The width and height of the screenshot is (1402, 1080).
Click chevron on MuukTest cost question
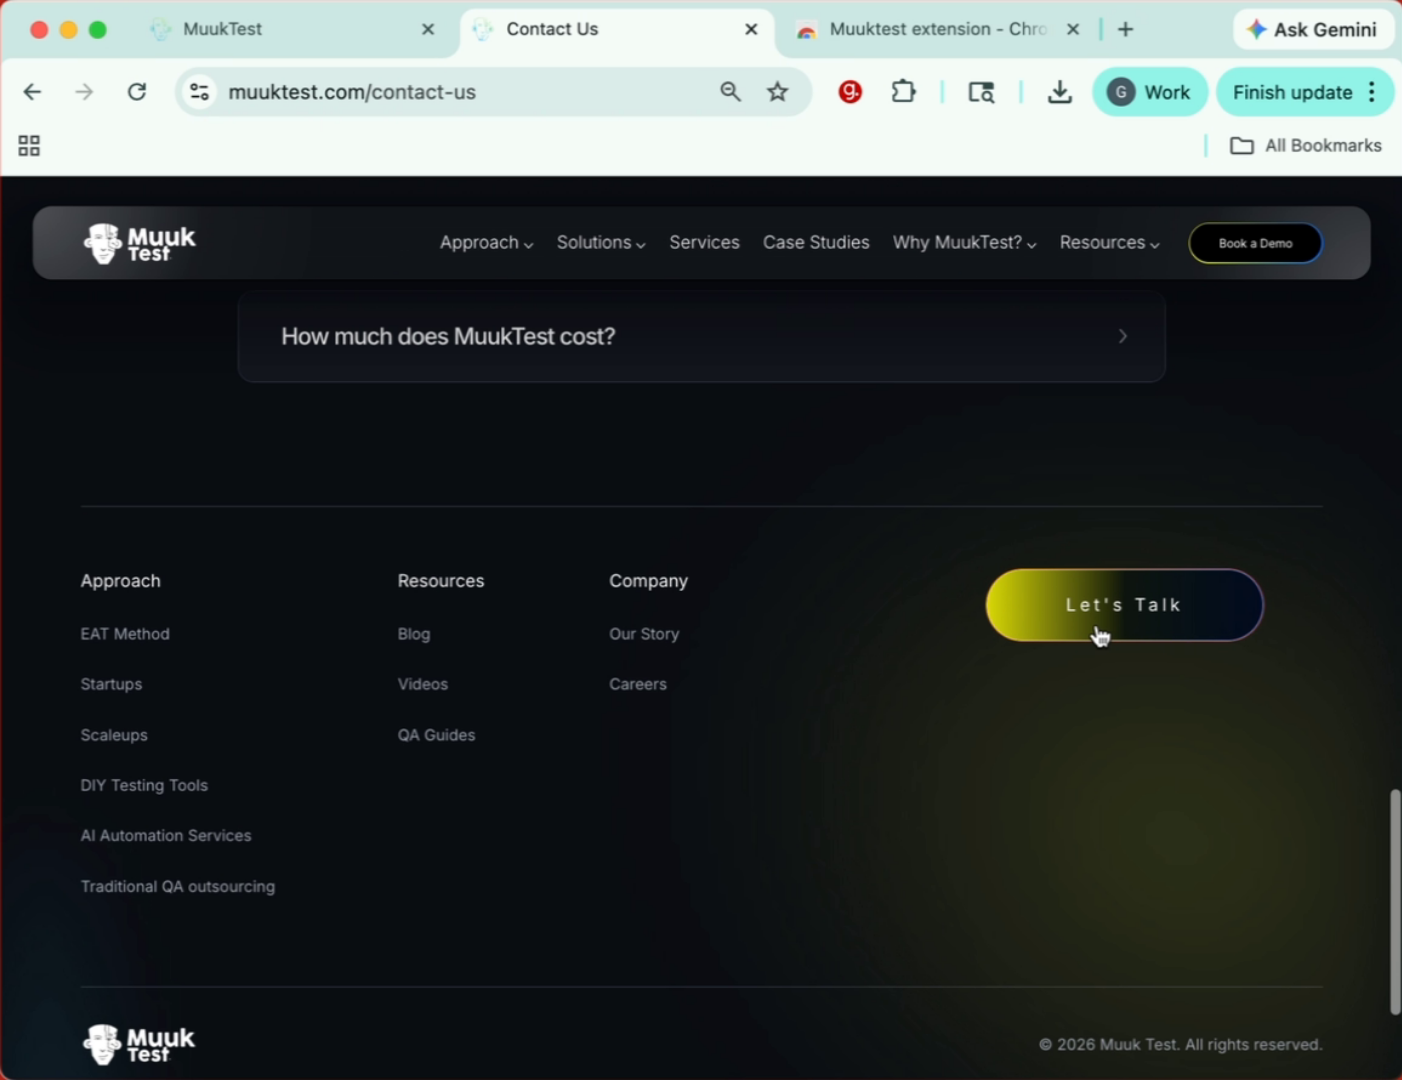coord(1122,336)
